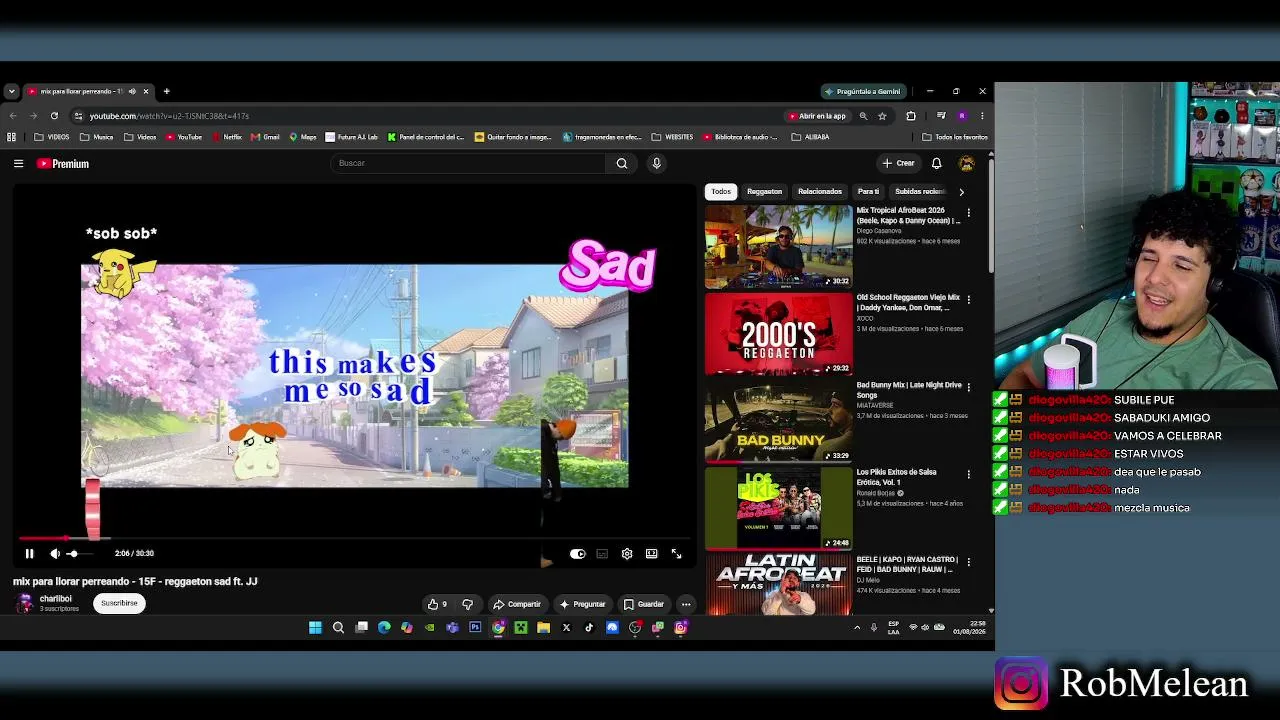Open Los Pikis Exitos de Salsa title
The height and width of the screenshot is (720, 1280).
point(896,477)
